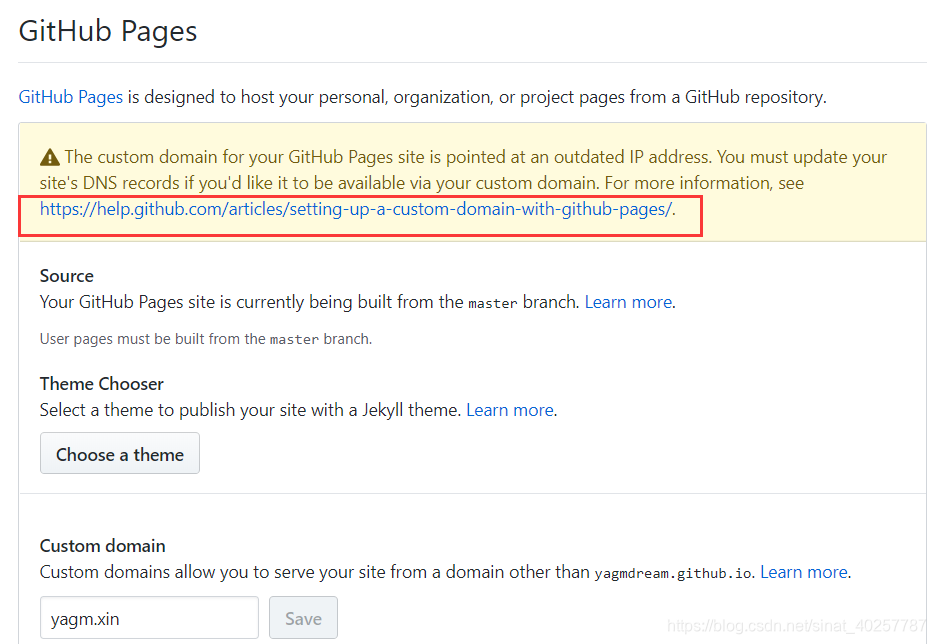936x644 pixels.
Task: Click the Custom domain heading
Action: pyautogui.click(x=103, y=546)
